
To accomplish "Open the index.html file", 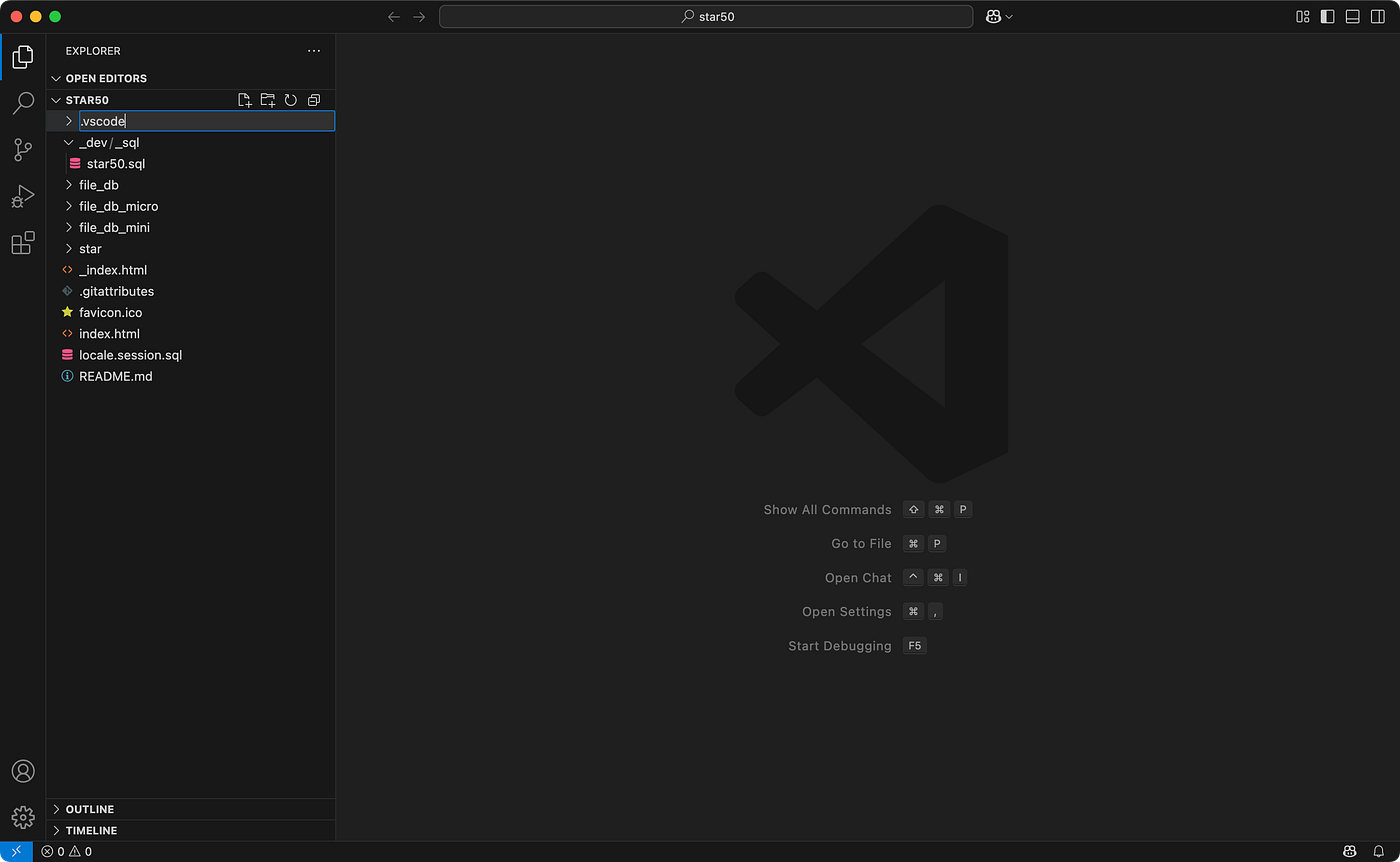I will (109, 334).
